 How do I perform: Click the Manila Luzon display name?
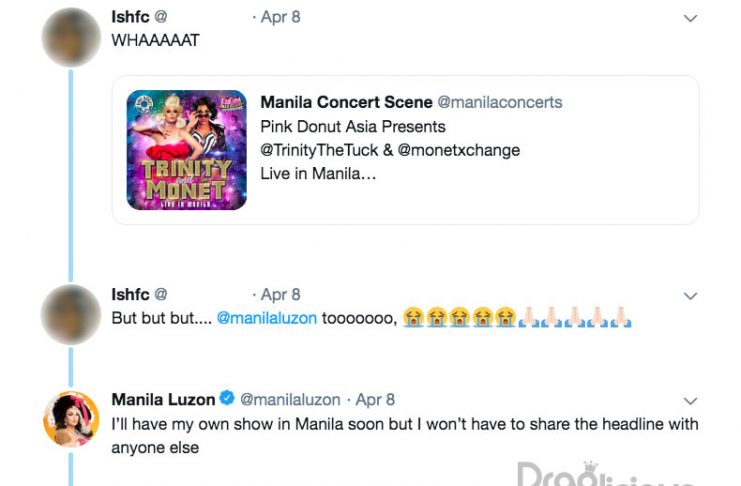tap(164, 399)
